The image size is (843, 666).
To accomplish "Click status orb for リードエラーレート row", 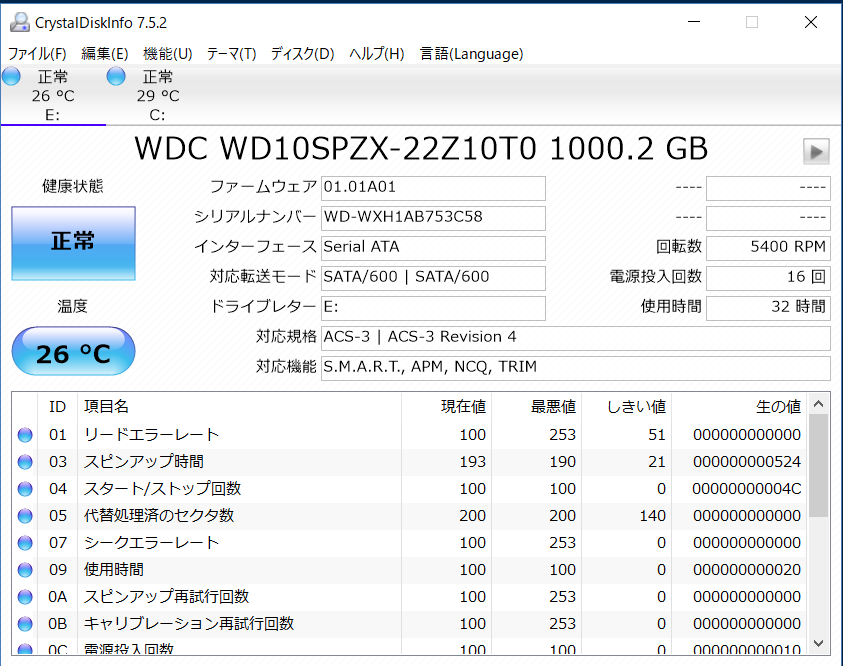I will click(x=25, y=435).
